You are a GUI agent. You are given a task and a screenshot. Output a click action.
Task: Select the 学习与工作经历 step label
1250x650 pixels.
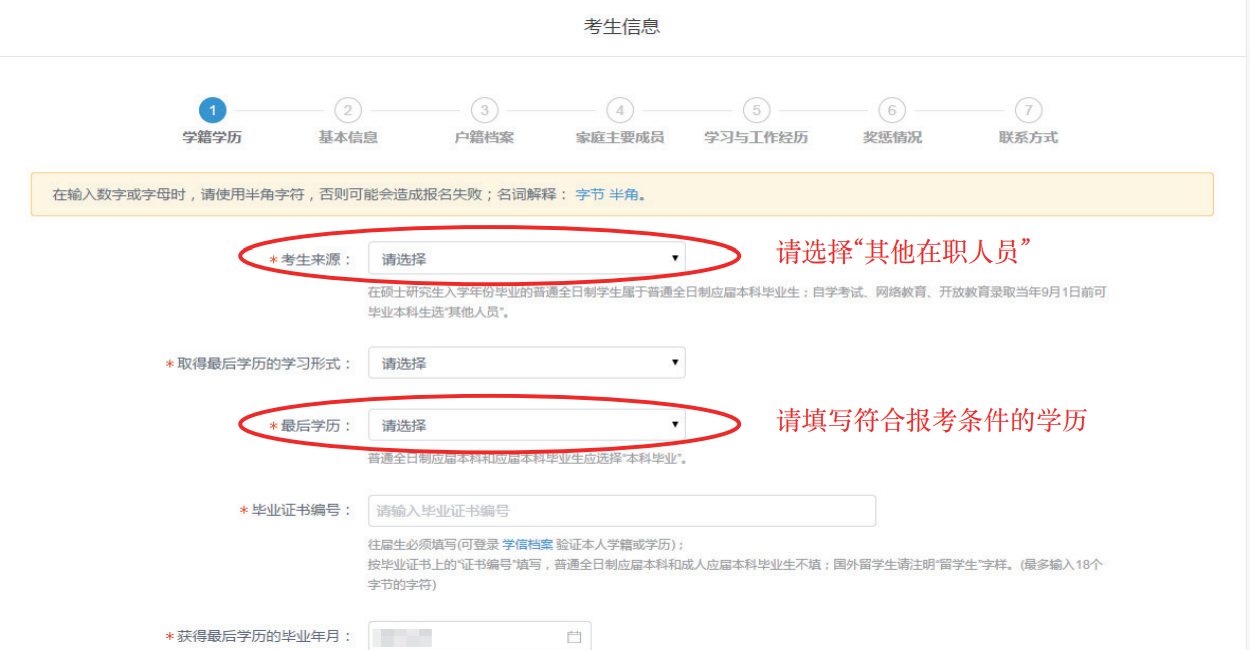click(x=756, y=134)
